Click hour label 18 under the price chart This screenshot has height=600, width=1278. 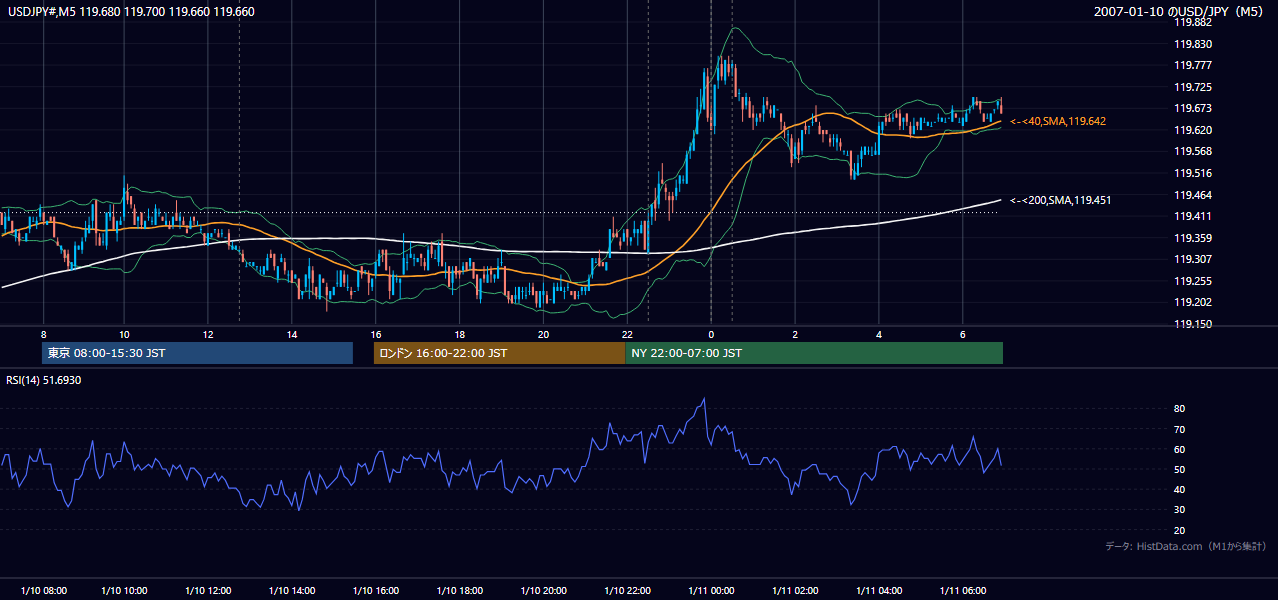[459, 334]
